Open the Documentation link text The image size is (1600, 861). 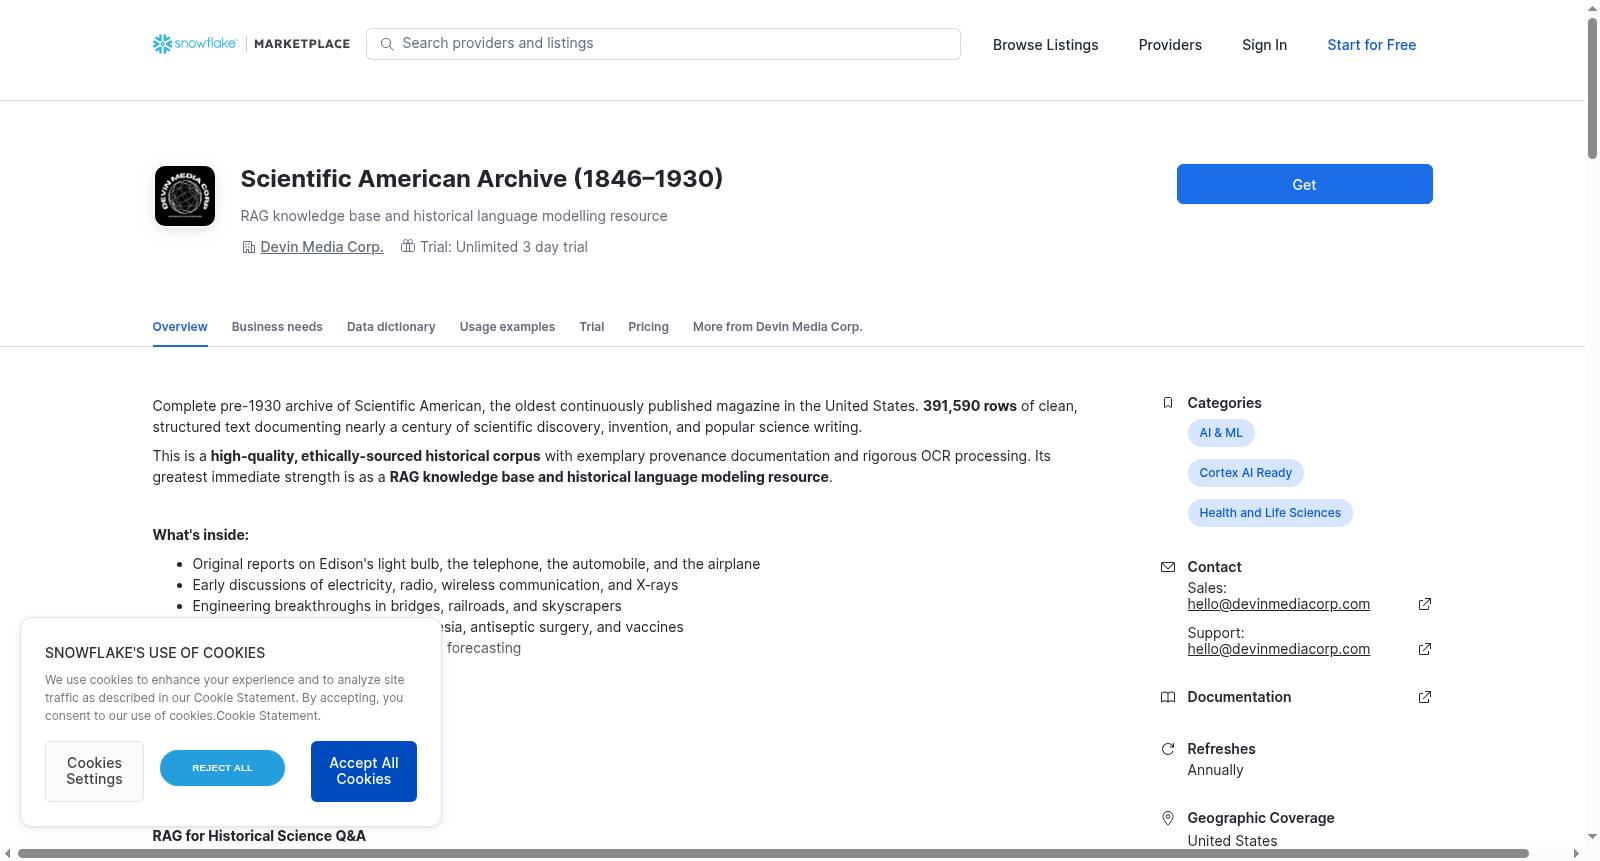1239,697
